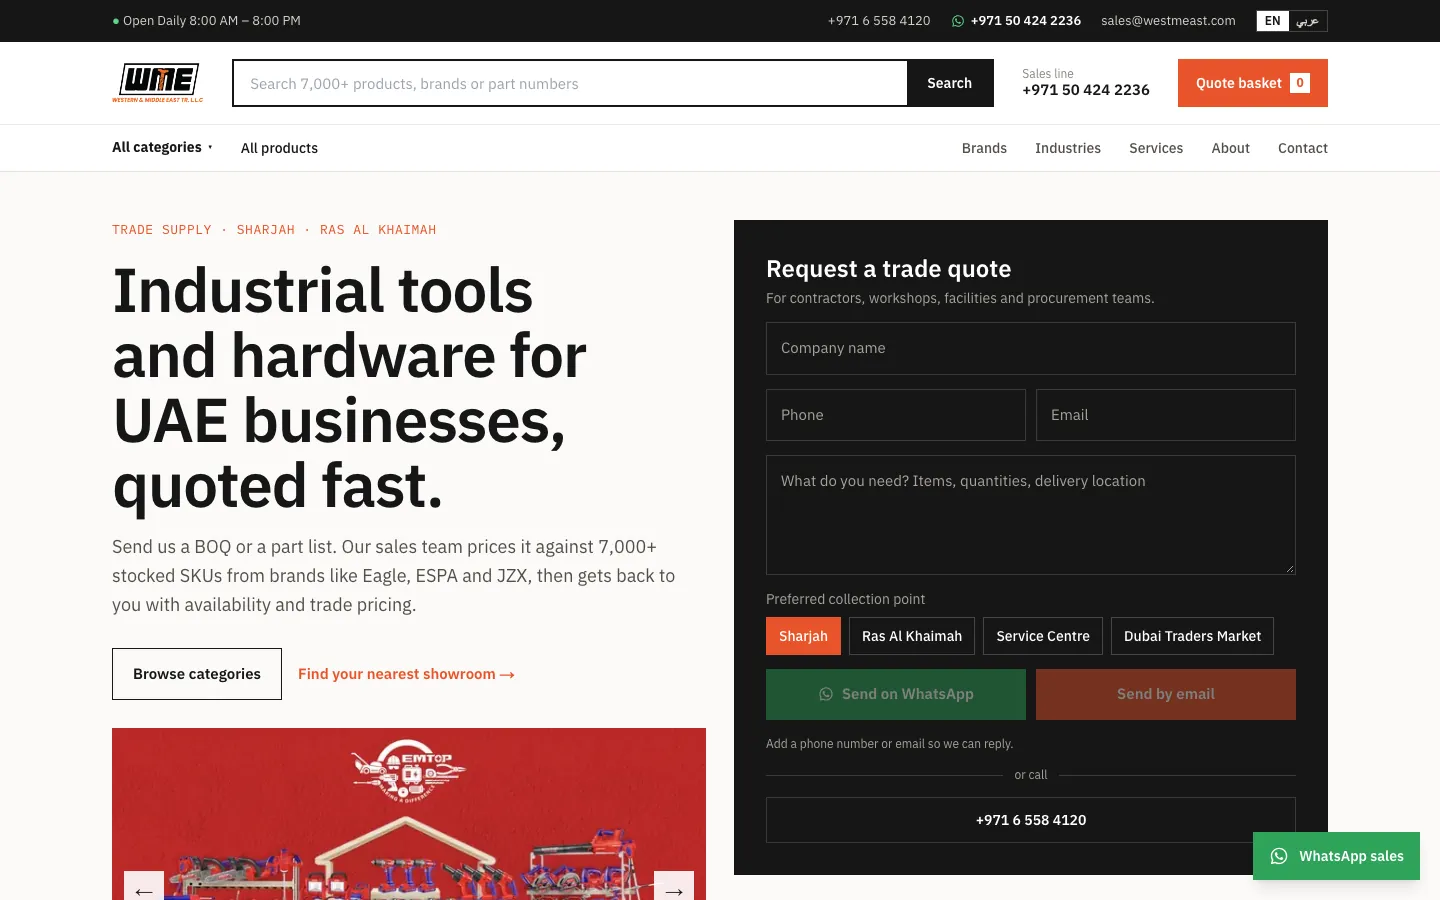
Task: Open the Brands menu item
Action: [984, 148]
